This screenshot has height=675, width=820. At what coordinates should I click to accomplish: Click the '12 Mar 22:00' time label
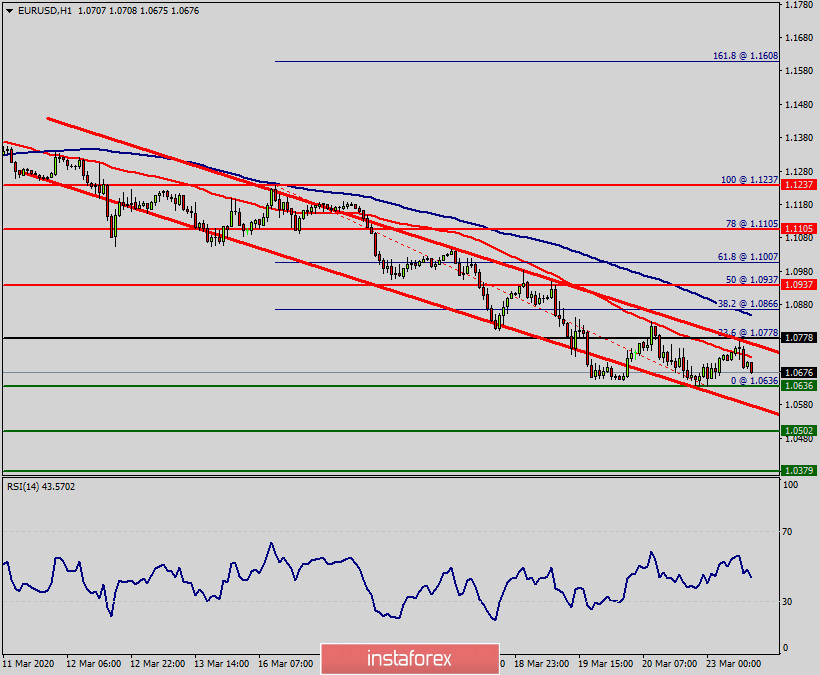(157, 663)
